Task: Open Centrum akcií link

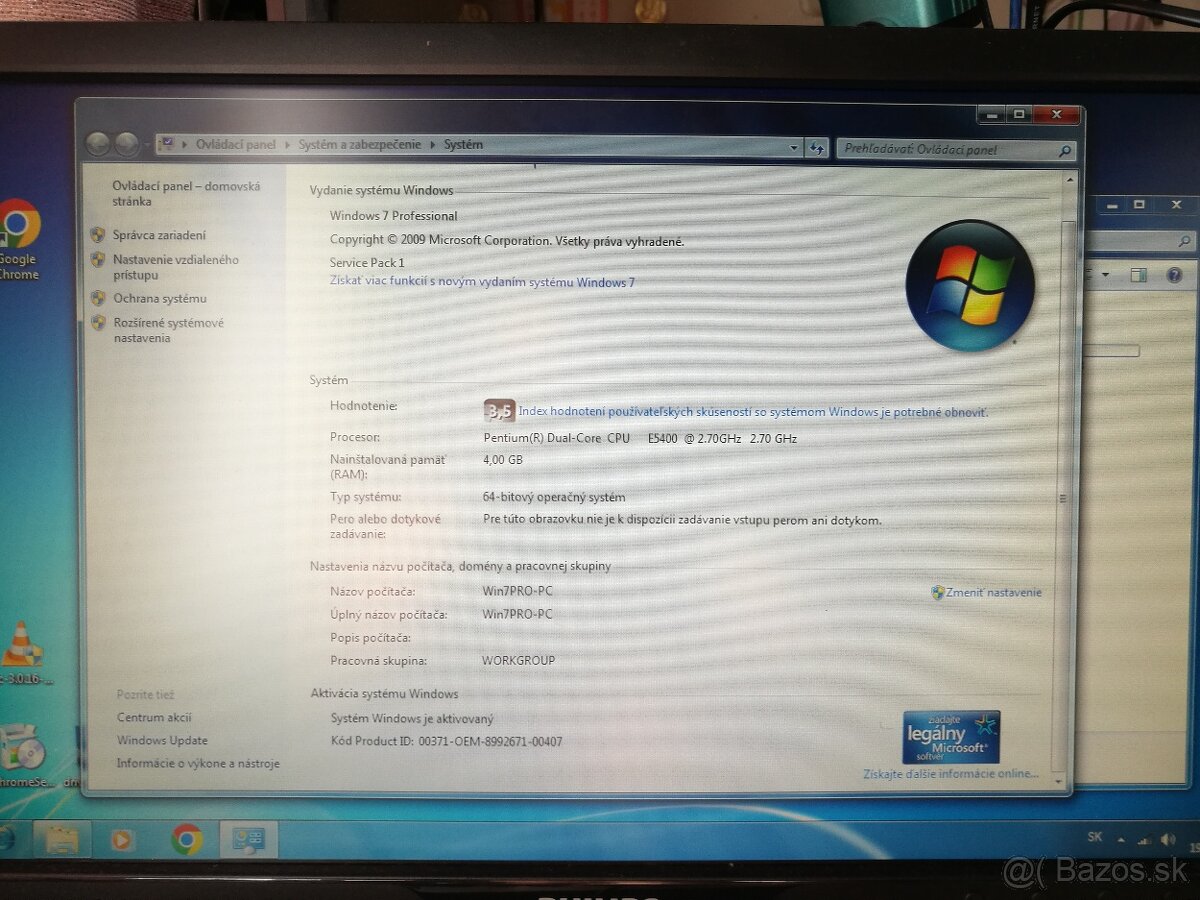Action: (154, 718)
